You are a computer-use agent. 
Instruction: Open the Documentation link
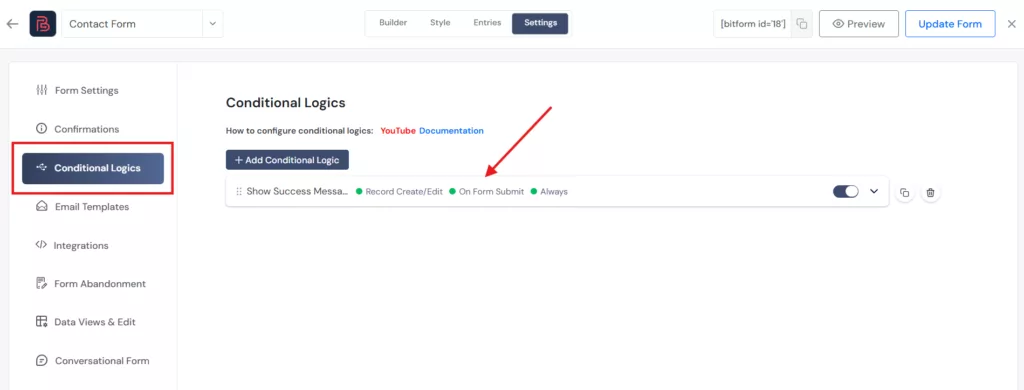coord(451,131)
